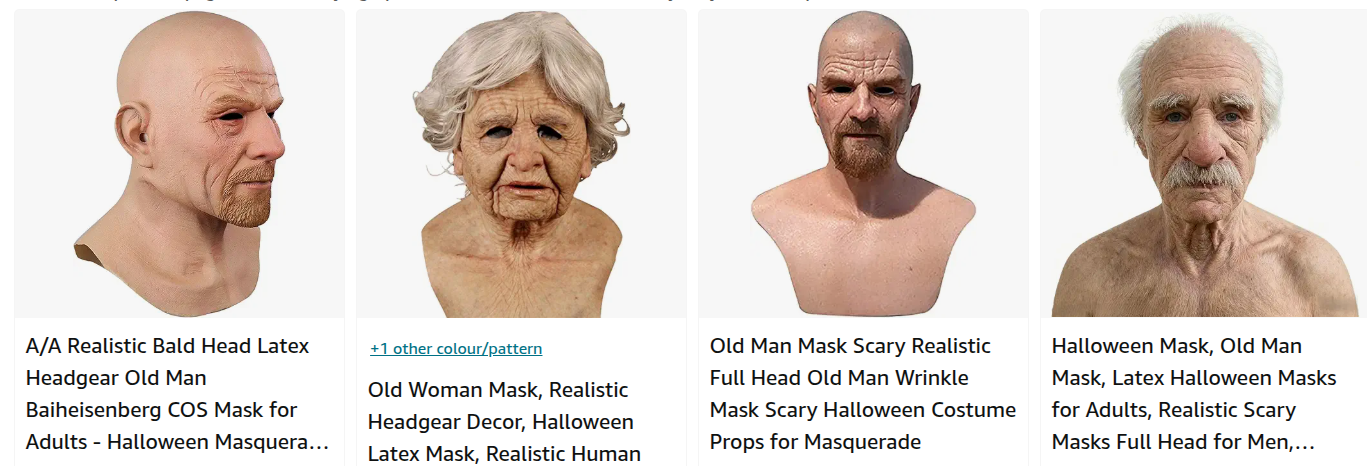1367x466 pixels.
Task: View the white-moustache old man mask photo
Action: [1204, 164]
